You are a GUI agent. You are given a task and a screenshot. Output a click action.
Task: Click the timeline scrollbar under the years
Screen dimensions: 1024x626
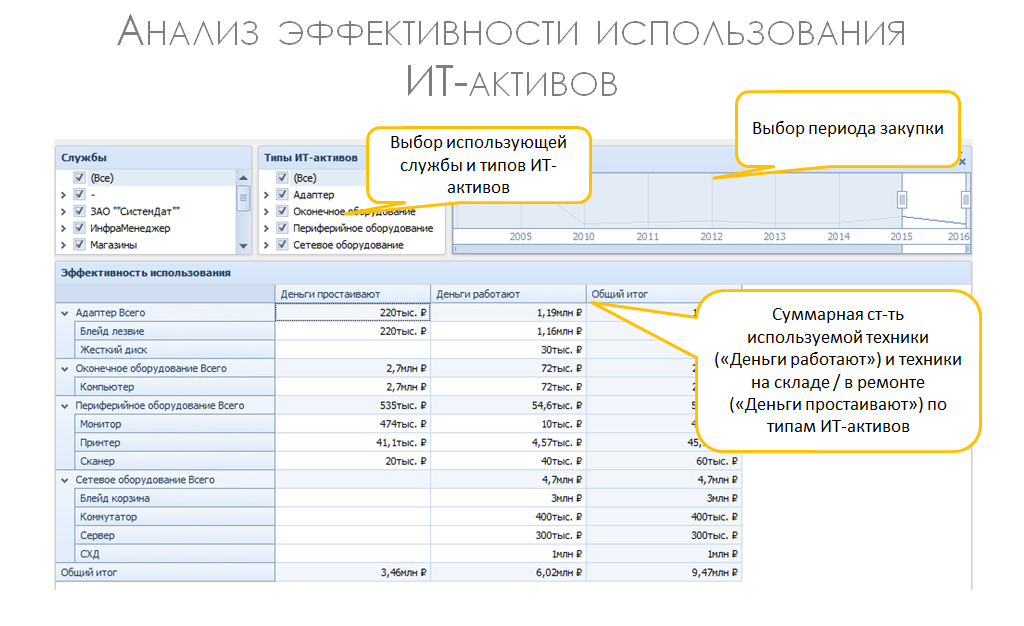pyautogui.click(x=711, y=249)
